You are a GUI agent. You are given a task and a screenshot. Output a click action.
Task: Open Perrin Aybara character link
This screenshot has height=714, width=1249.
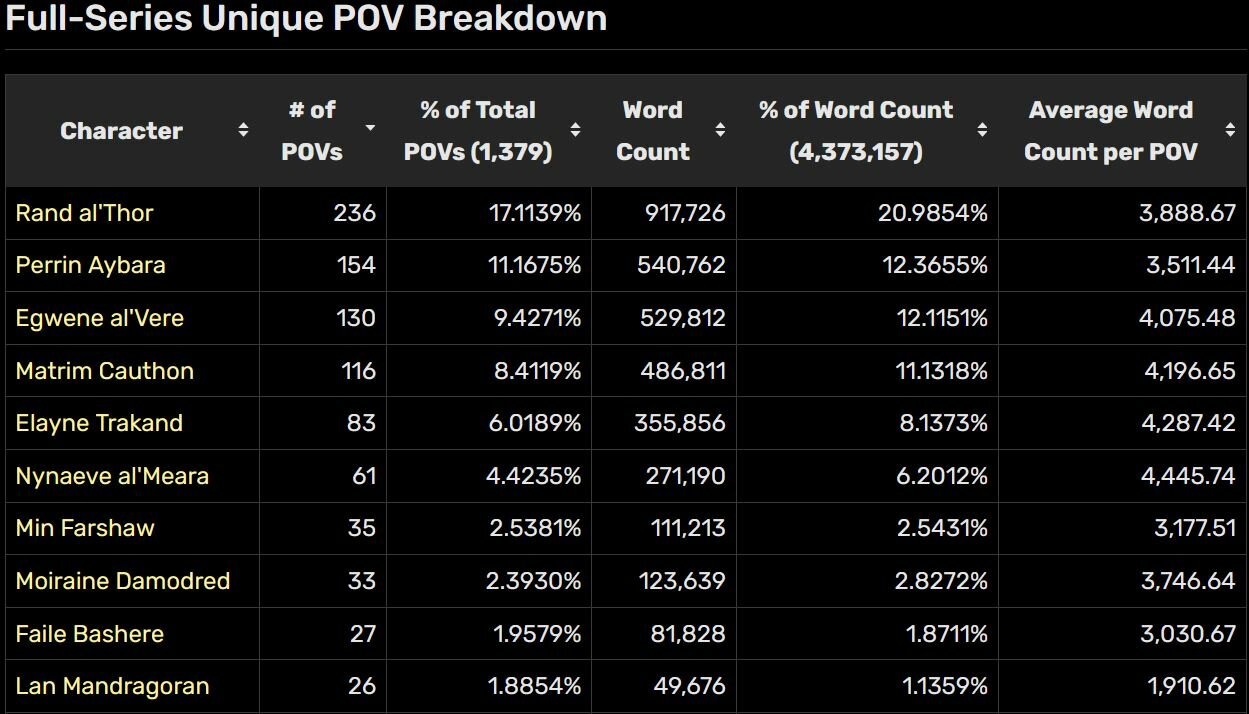(90, 265)
